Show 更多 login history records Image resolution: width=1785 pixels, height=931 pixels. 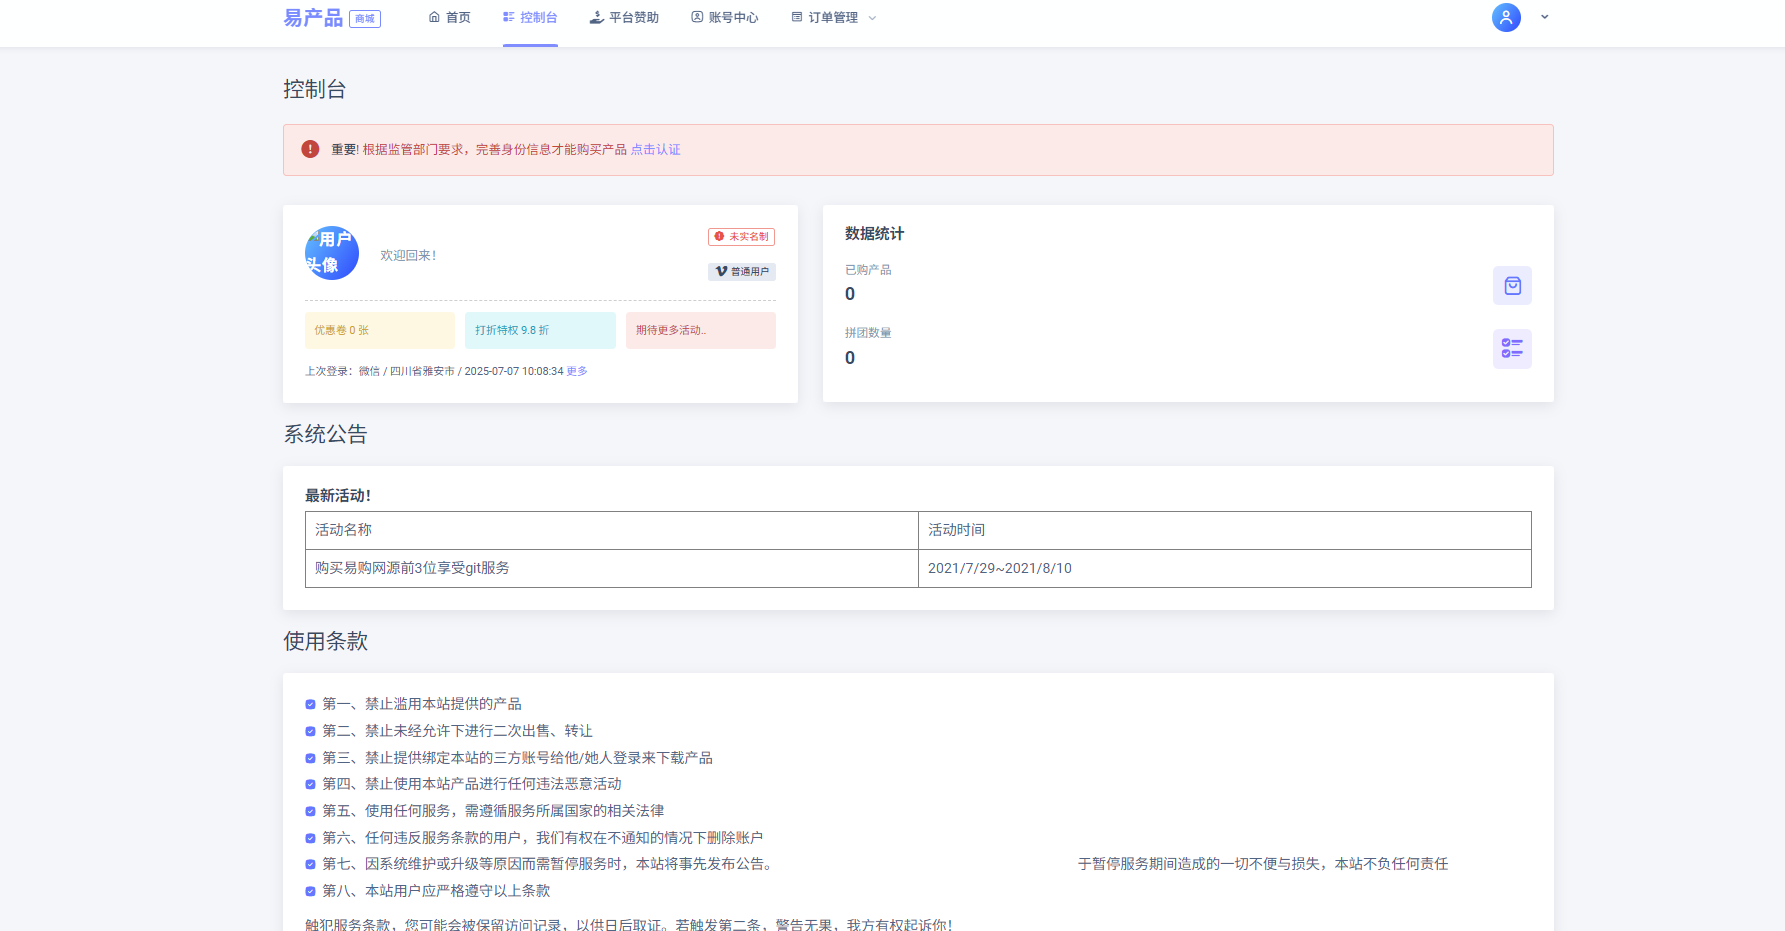click(x=577, y=371)
